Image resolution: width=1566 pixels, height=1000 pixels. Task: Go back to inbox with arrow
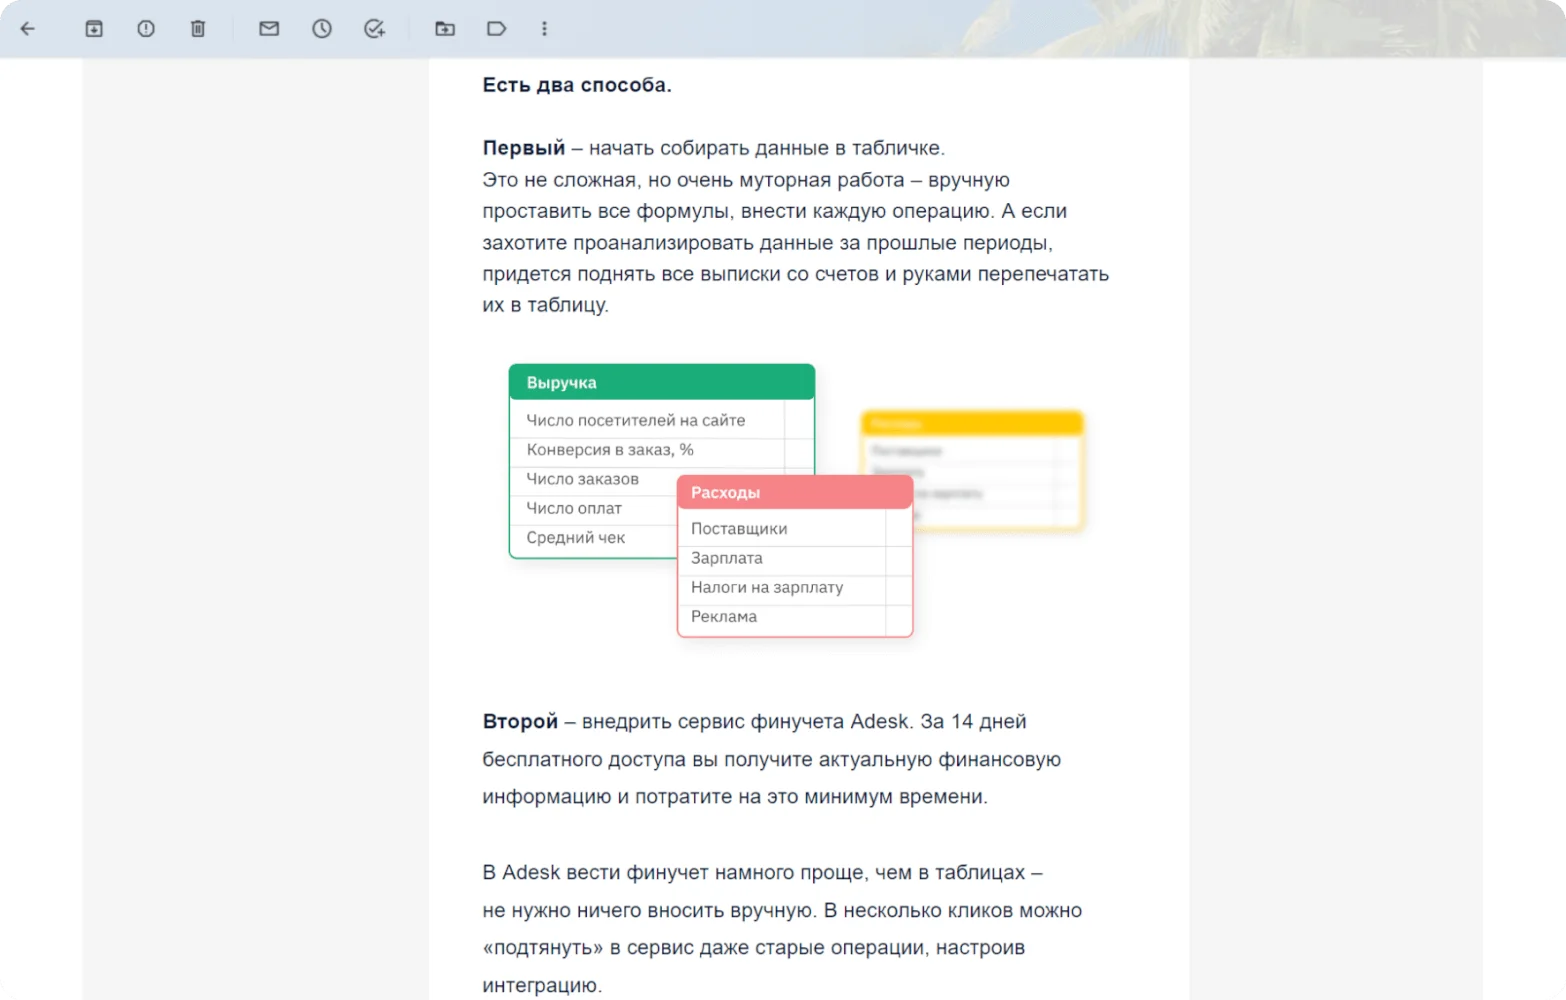(28, 29)
